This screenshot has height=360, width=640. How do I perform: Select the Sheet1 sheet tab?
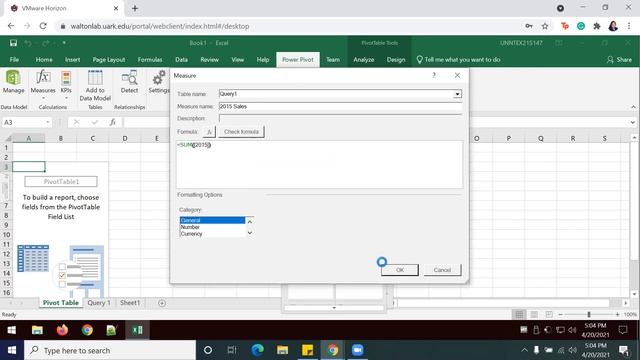pos(130,303)
